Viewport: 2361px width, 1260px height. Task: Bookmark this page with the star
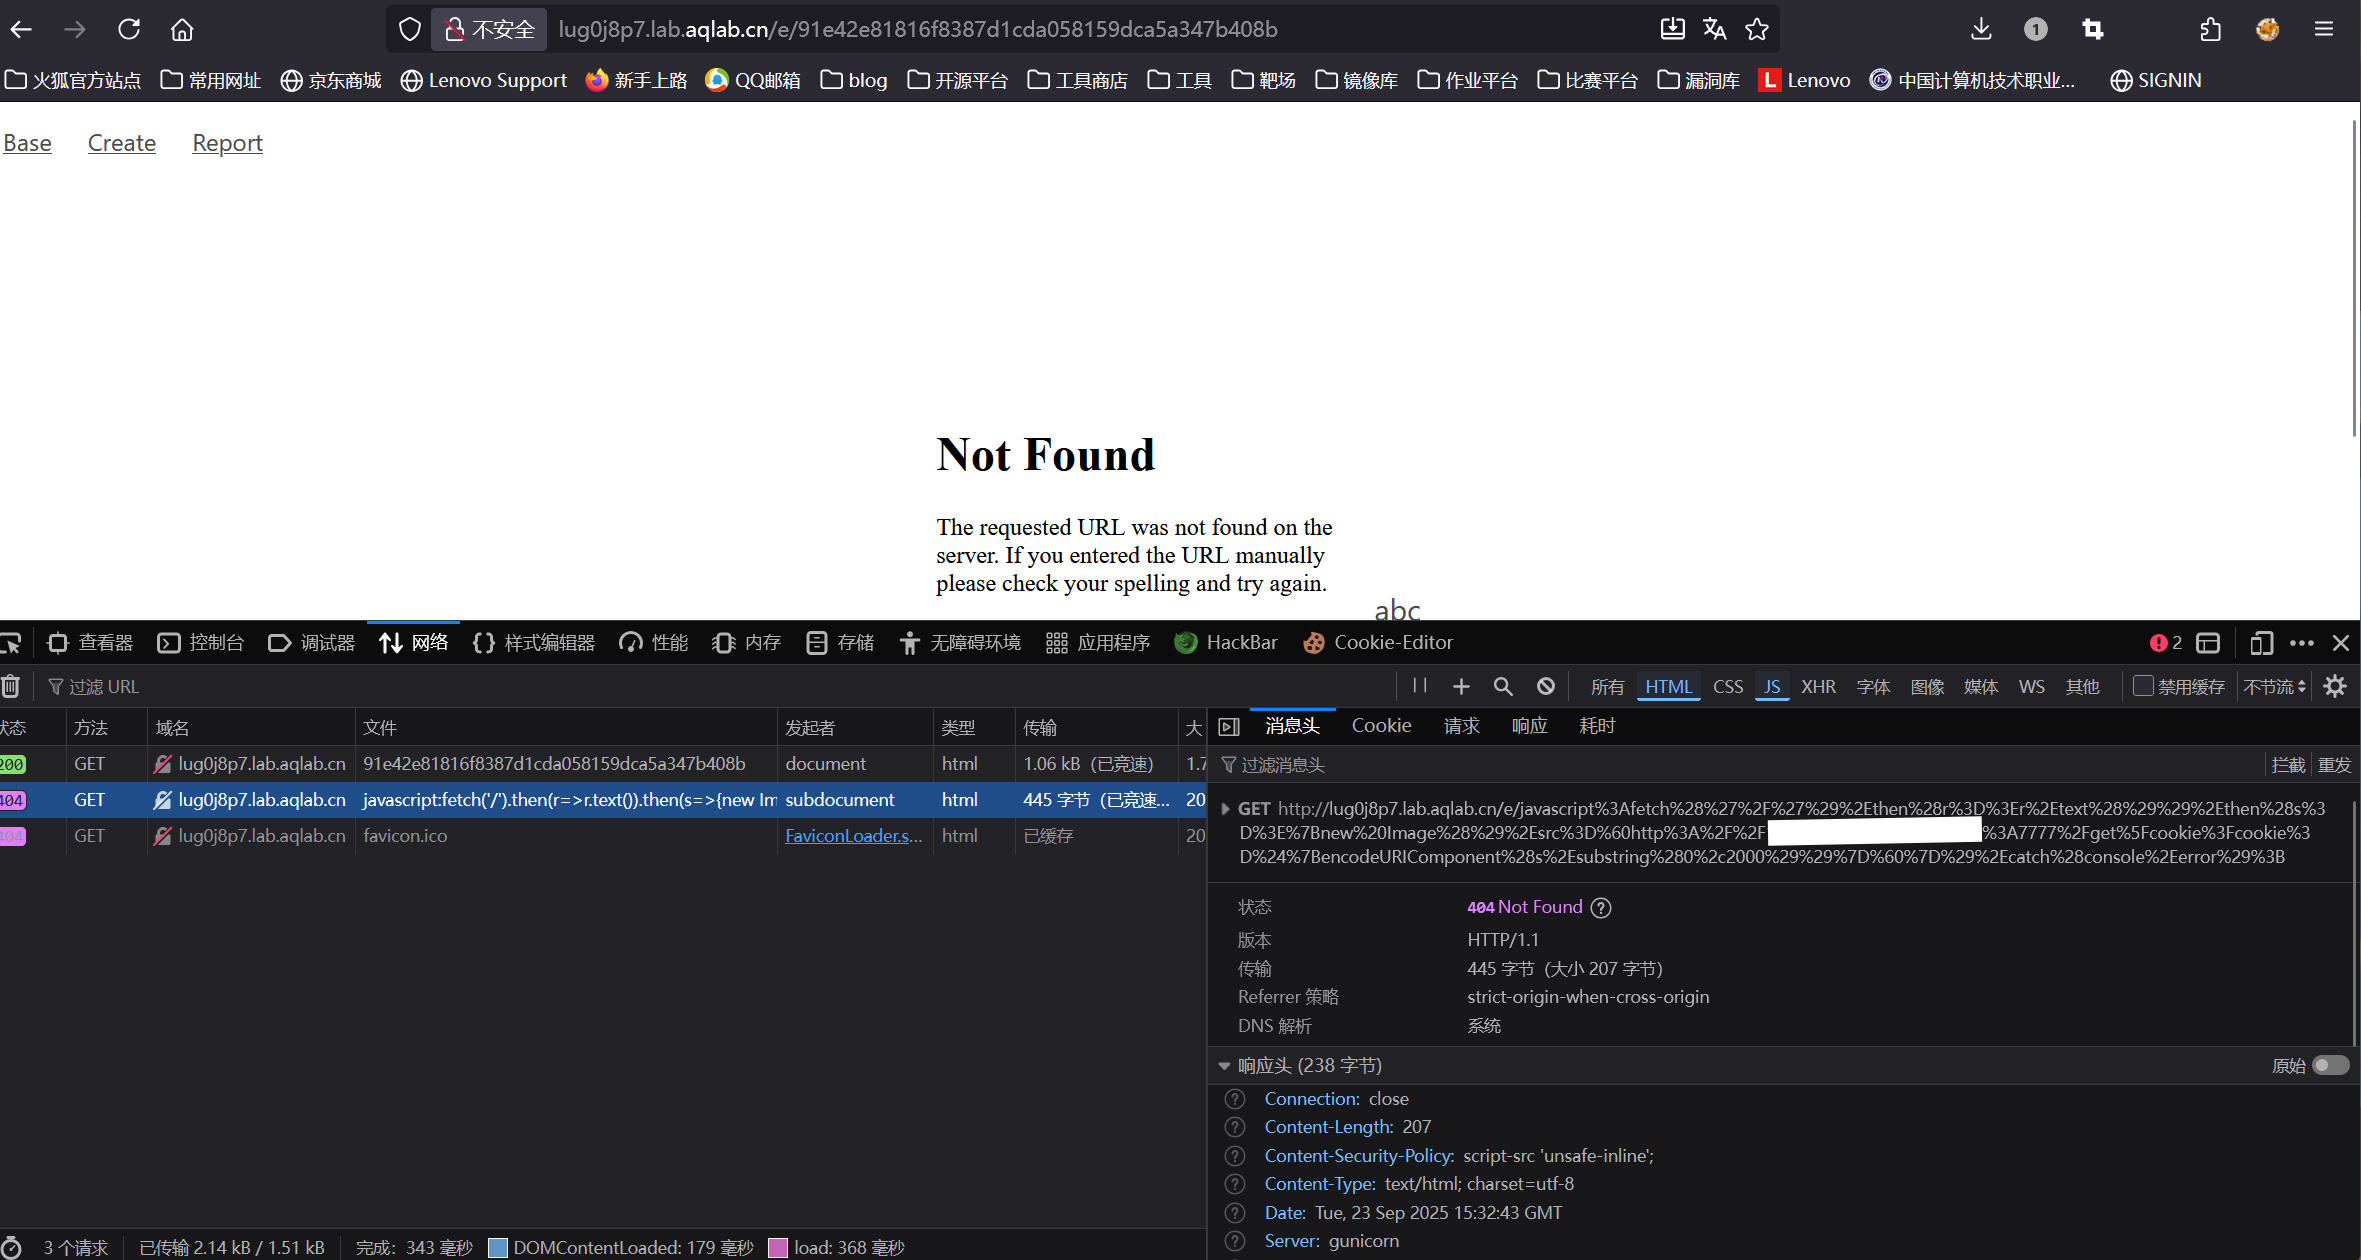click(1757, 29)
